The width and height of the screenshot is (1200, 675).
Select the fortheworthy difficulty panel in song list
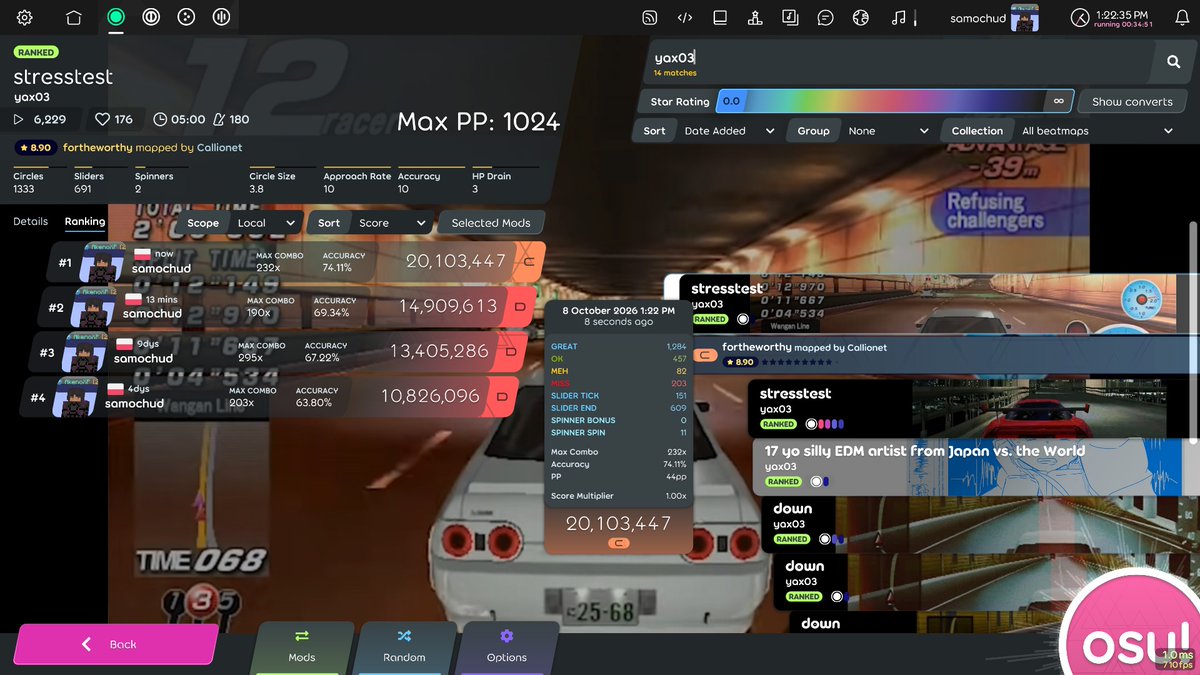click(945, 354)
